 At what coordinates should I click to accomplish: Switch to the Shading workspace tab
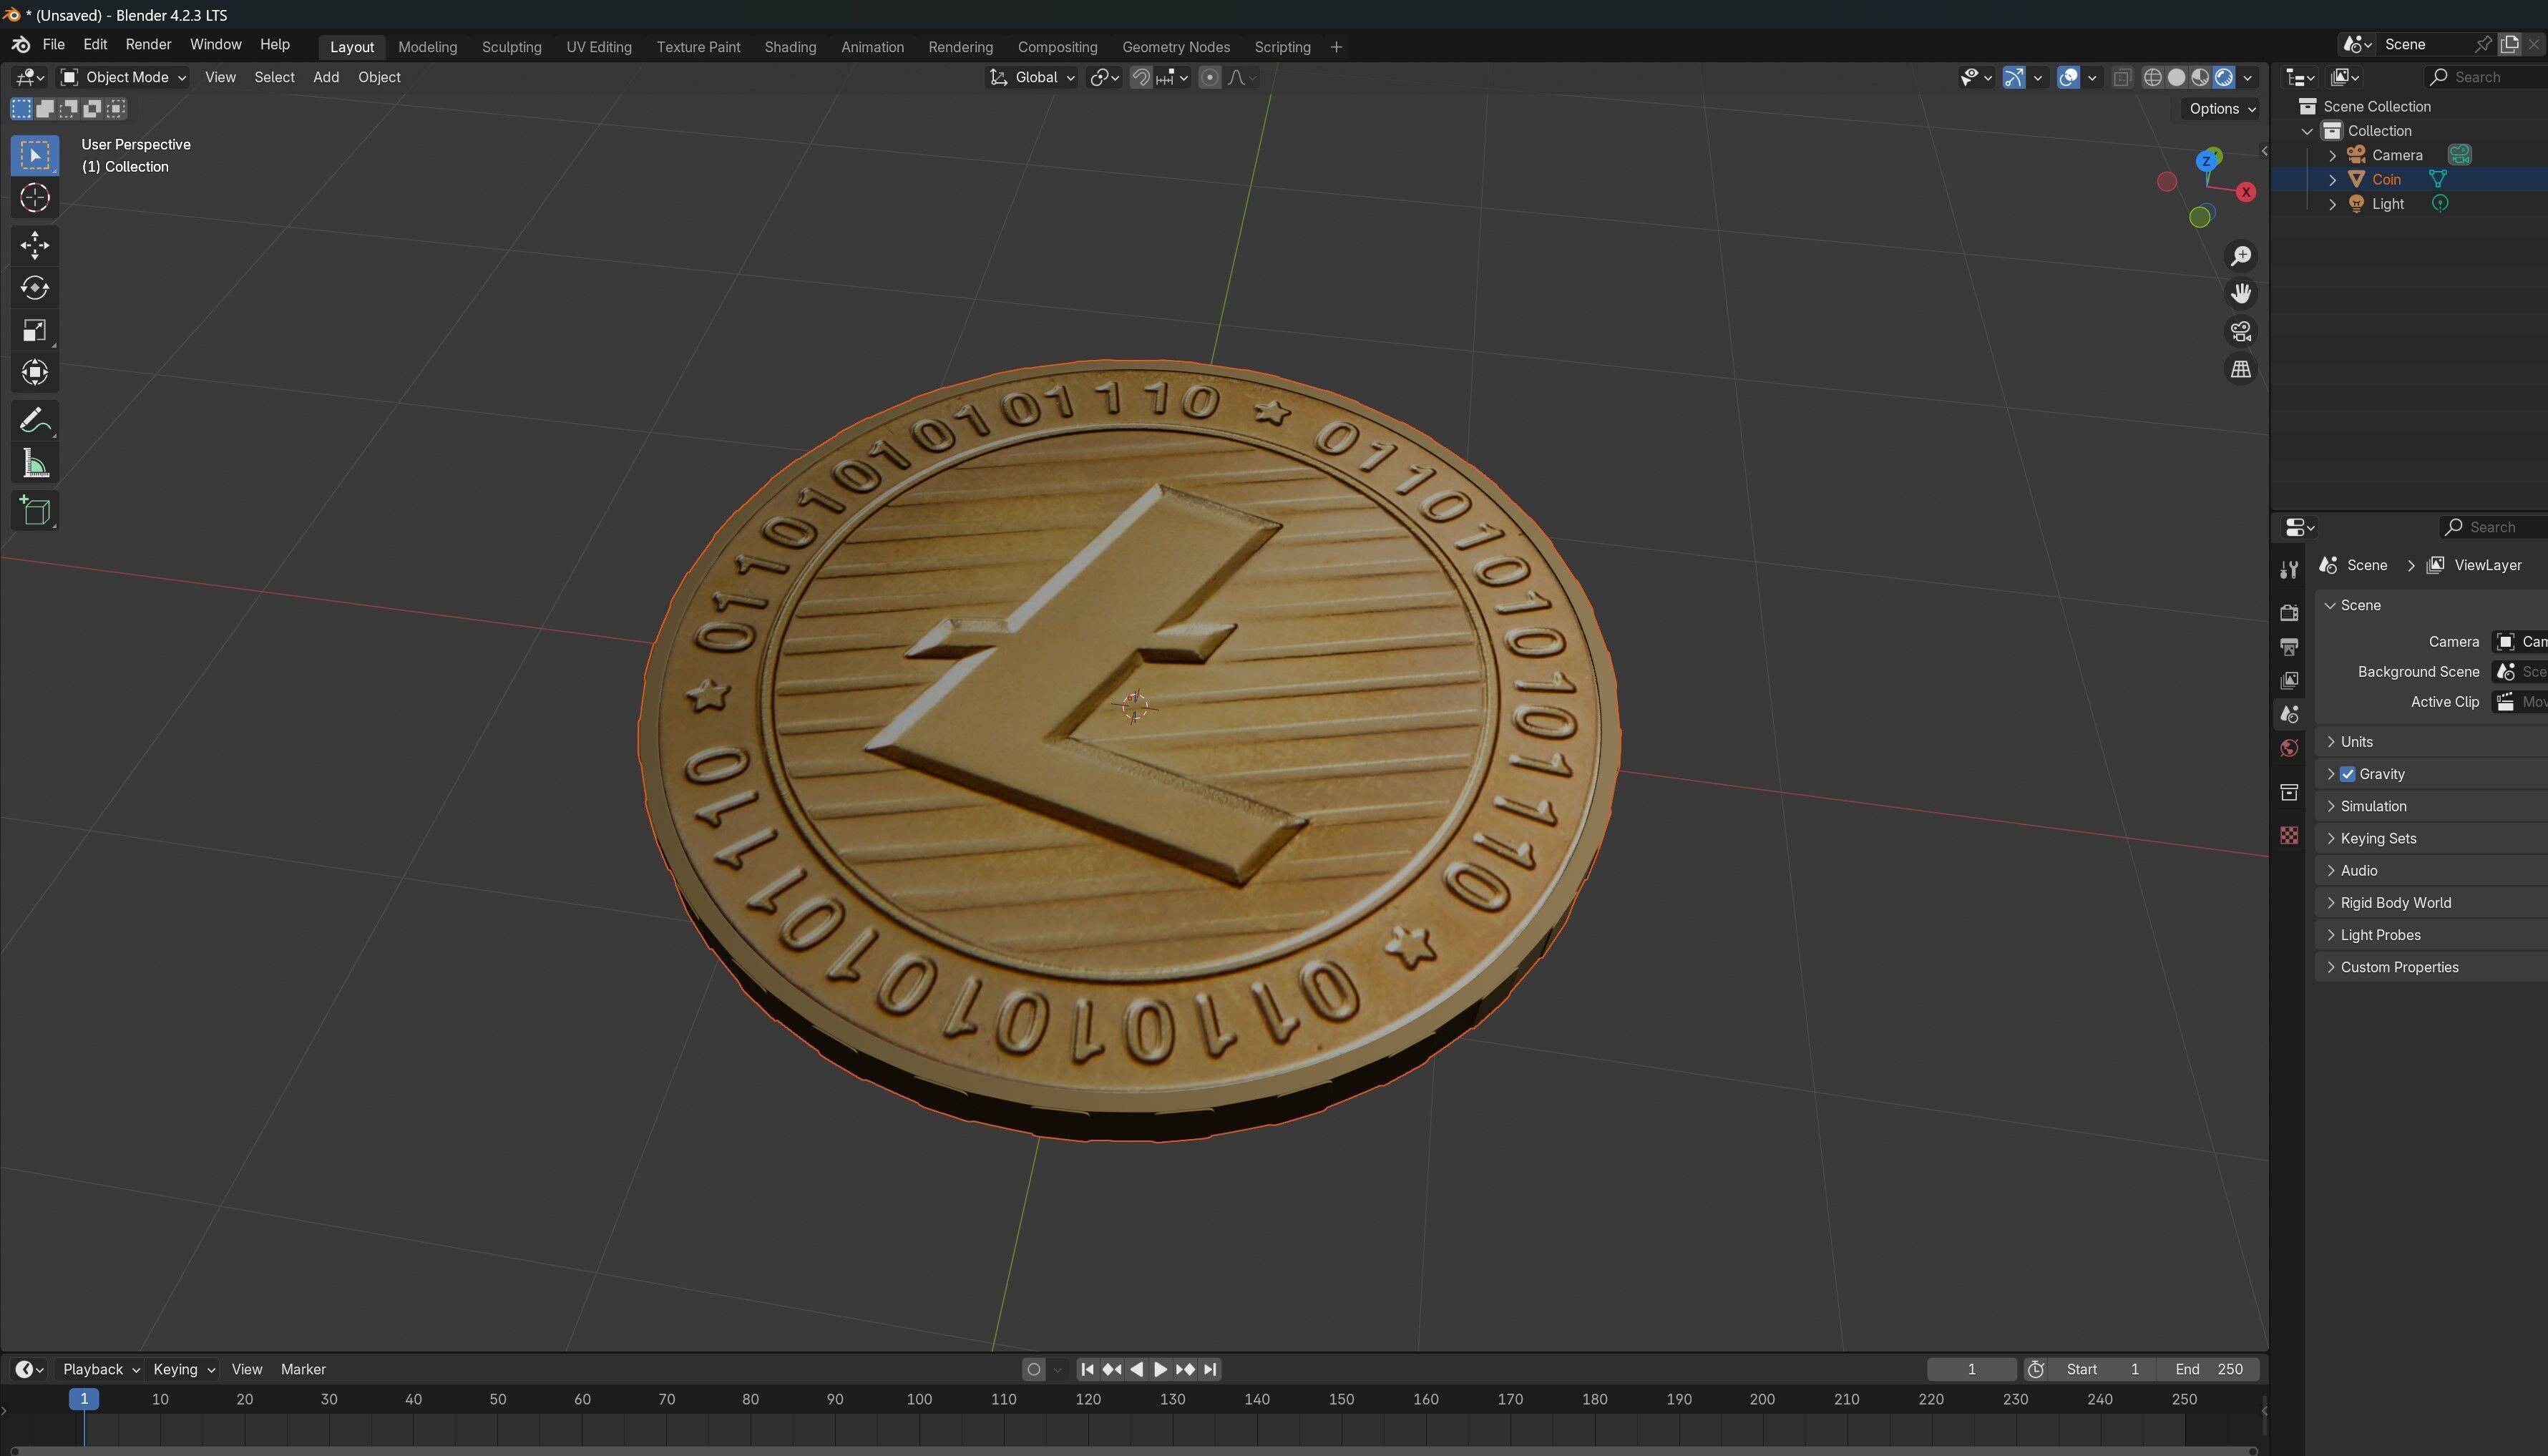pos(790,47)
